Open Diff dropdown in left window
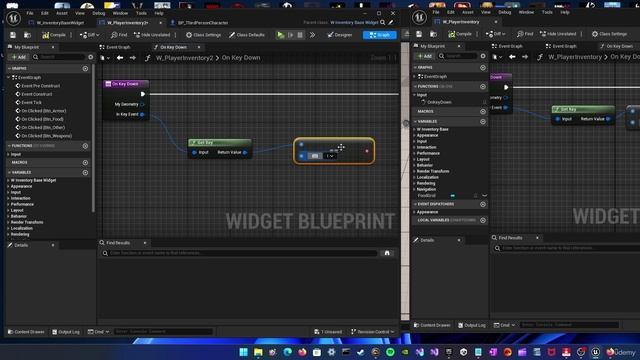Screen dimensions: 640x360 click(89, 35)
